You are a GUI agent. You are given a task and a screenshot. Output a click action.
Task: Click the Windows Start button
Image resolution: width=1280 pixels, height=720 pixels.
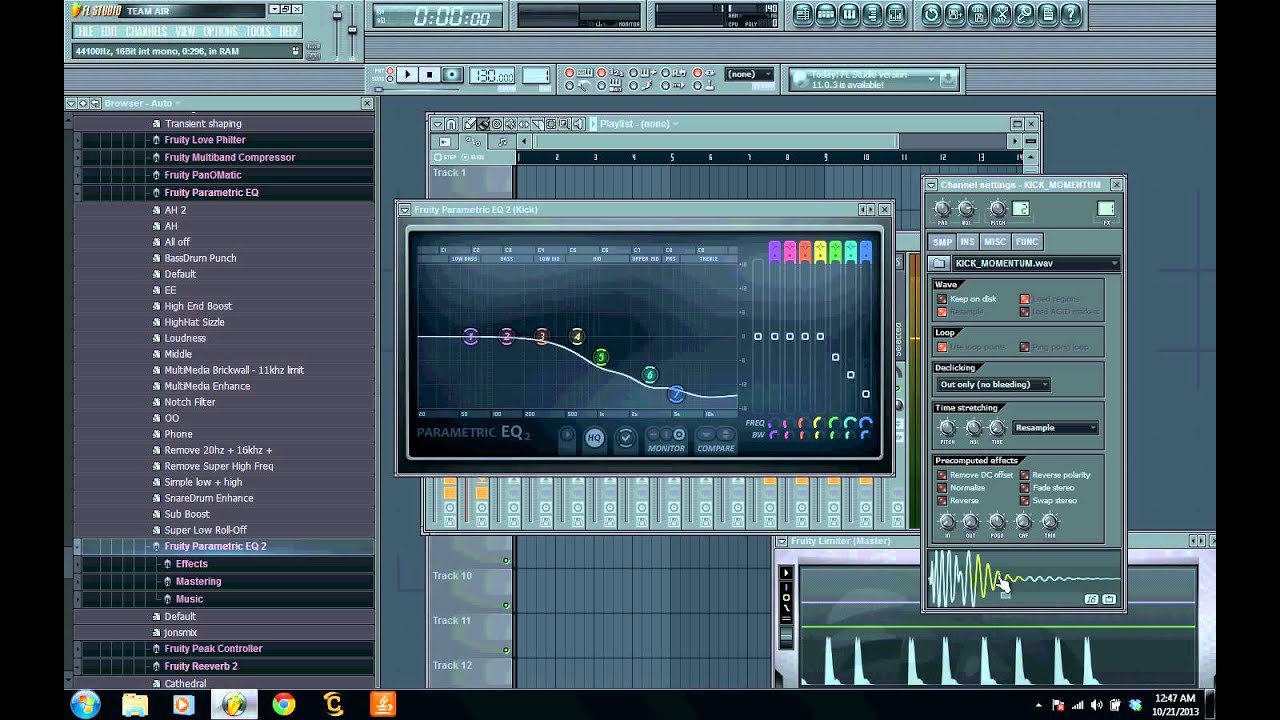pyautogui.click(x=85, y=704)
